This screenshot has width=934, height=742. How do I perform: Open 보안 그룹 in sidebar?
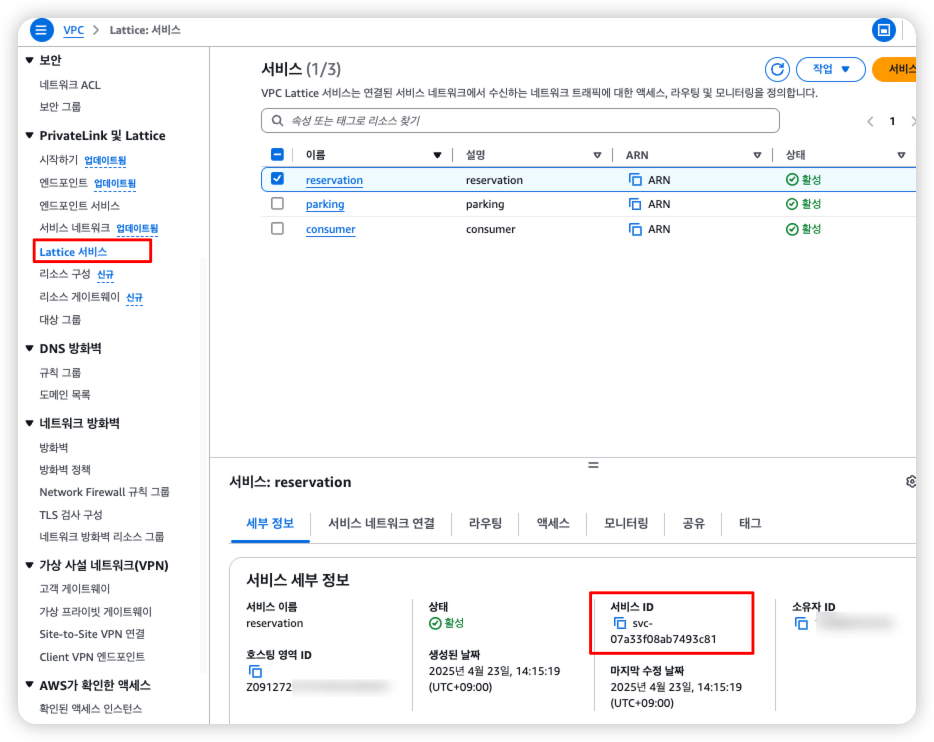[60, 107]
